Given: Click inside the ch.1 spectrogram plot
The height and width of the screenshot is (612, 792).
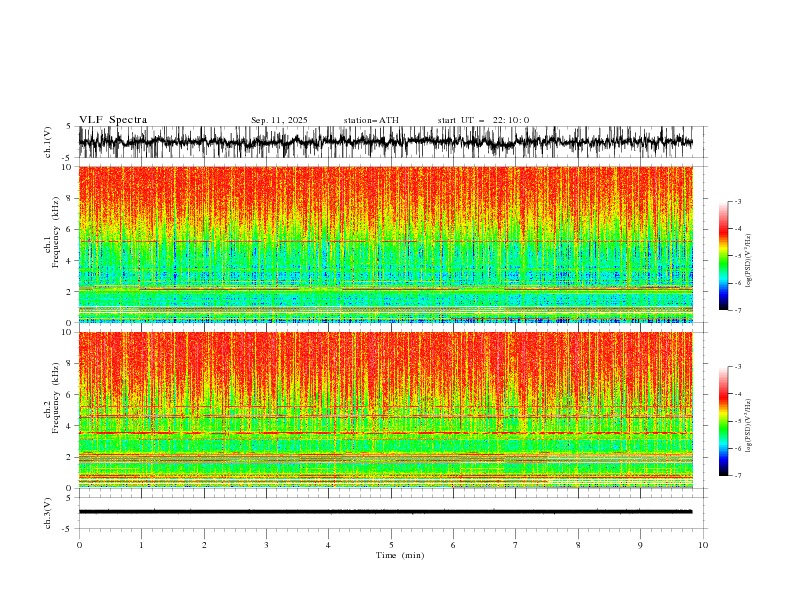Looking at the screenshot, I should point(386,244).
